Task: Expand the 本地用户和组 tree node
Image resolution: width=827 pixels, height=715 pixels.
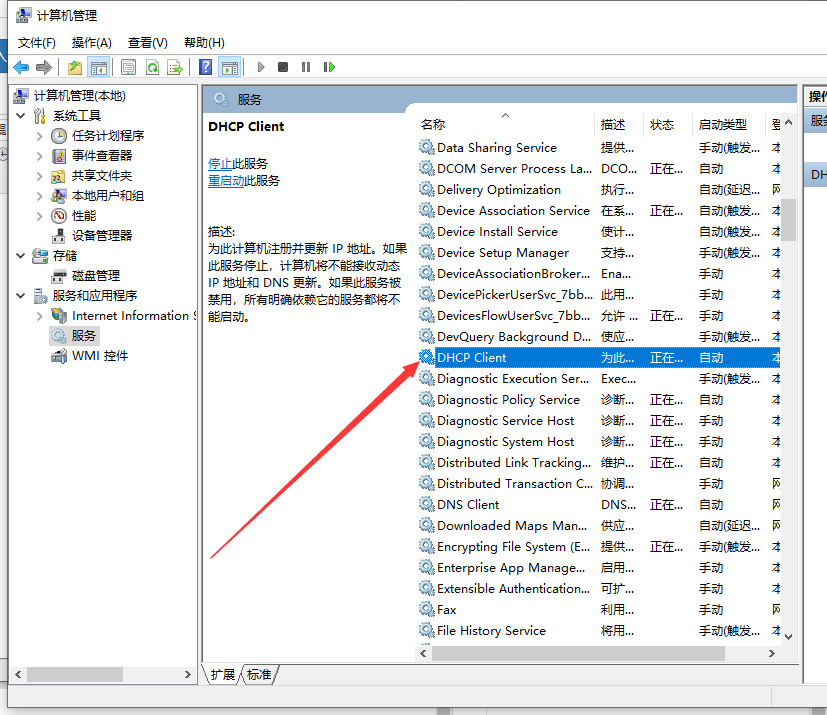Action: coord(39,196)
